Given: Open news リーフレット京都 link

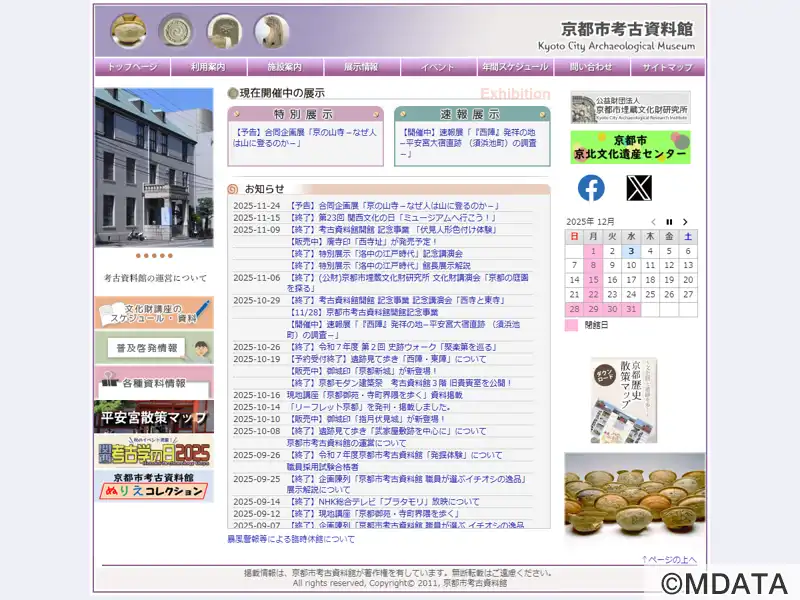Looking at the screenshot, I should 368,407.
